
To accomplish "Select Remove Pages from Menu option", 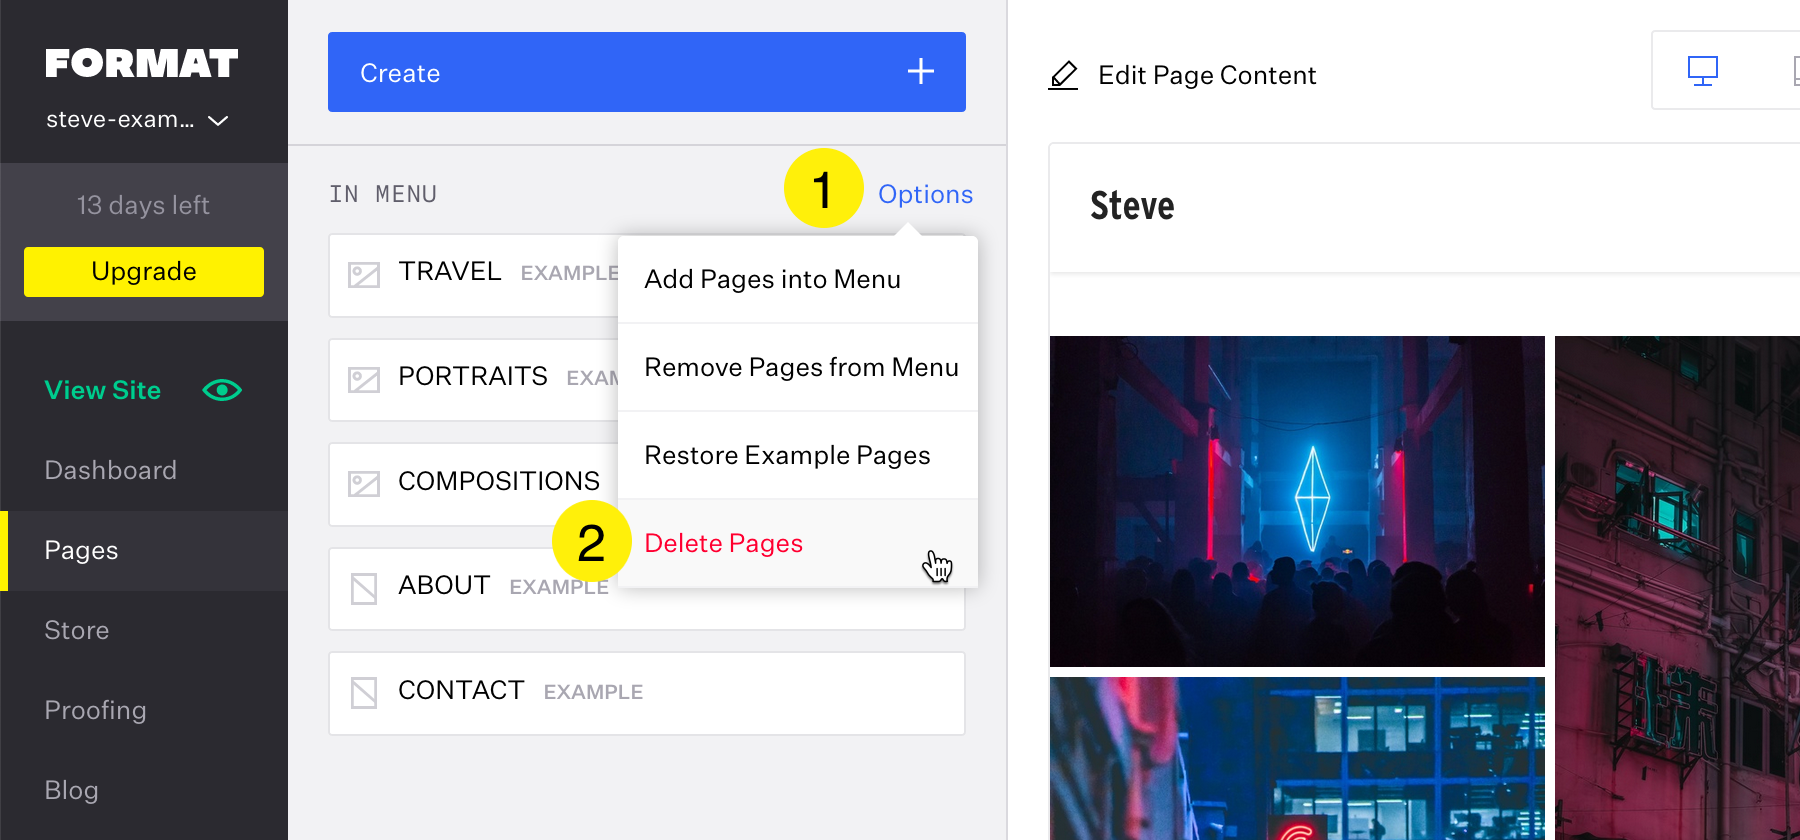I will point(800,367).
